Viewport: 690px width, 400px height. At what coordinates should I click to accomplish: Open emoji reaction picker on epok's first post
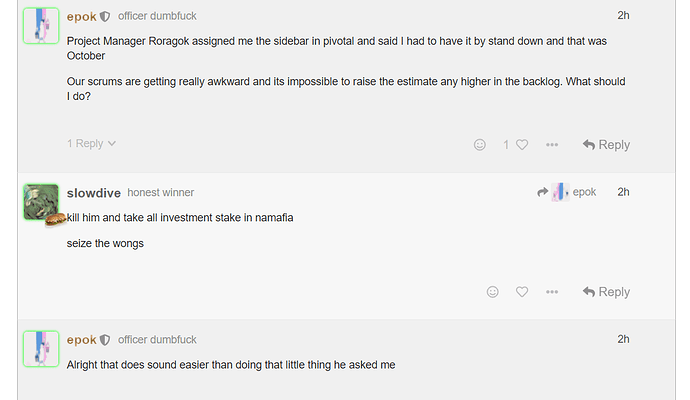click(480, 145)
